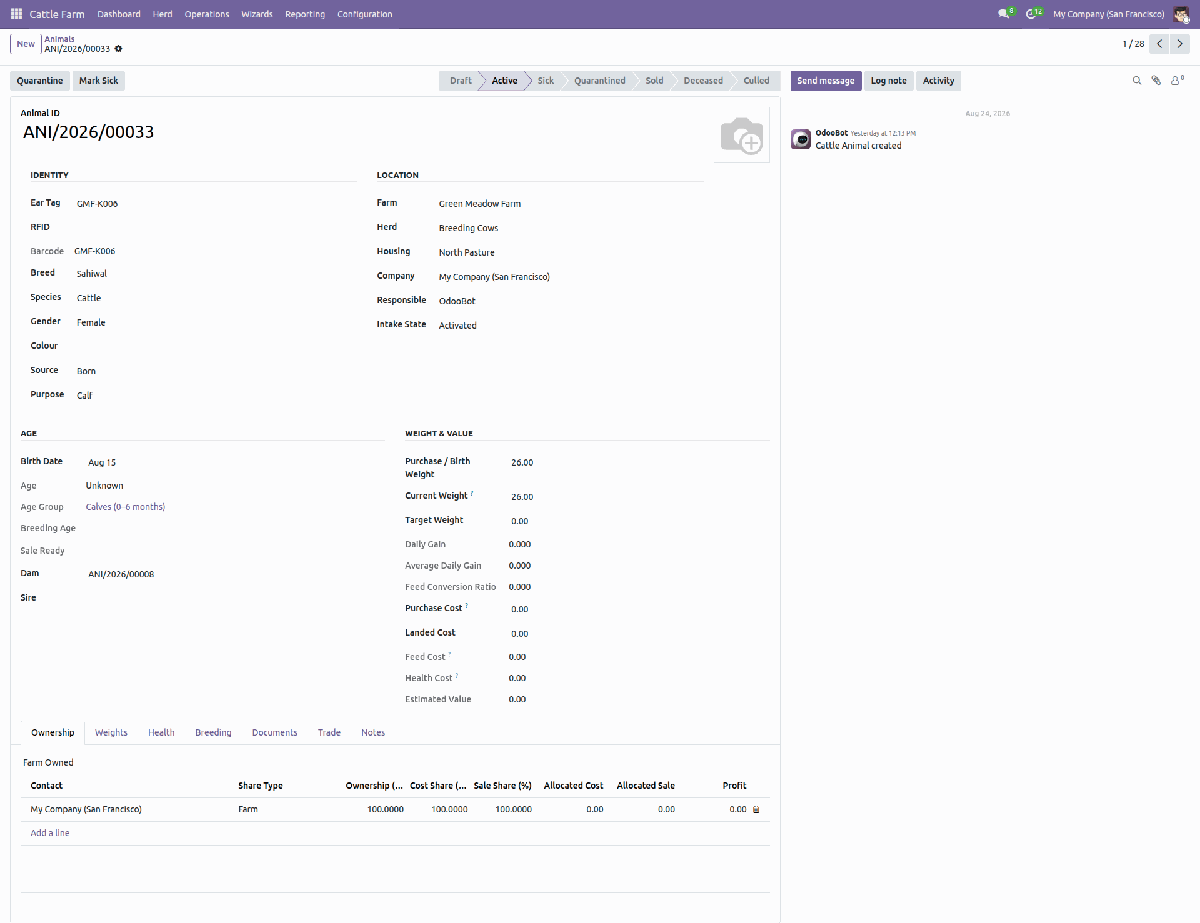1200x923 pixels.
Task: Create a New animal record
Action: pos(25,44)
